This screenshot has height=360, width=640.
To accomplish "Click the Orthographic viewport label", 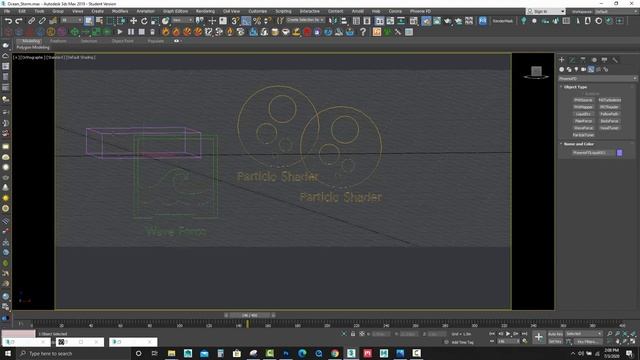I will [x=33, y=58].
